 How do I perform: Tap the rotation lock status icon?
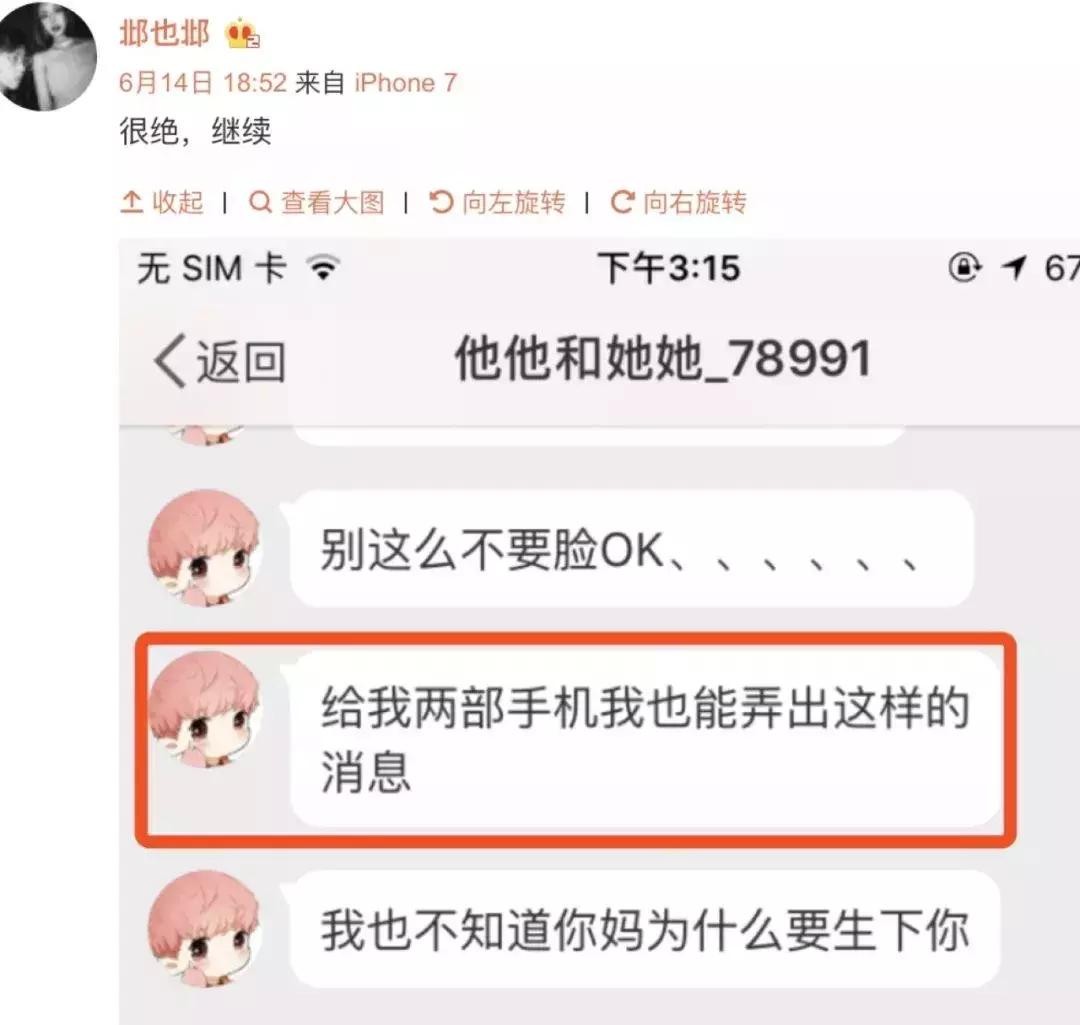964,267
